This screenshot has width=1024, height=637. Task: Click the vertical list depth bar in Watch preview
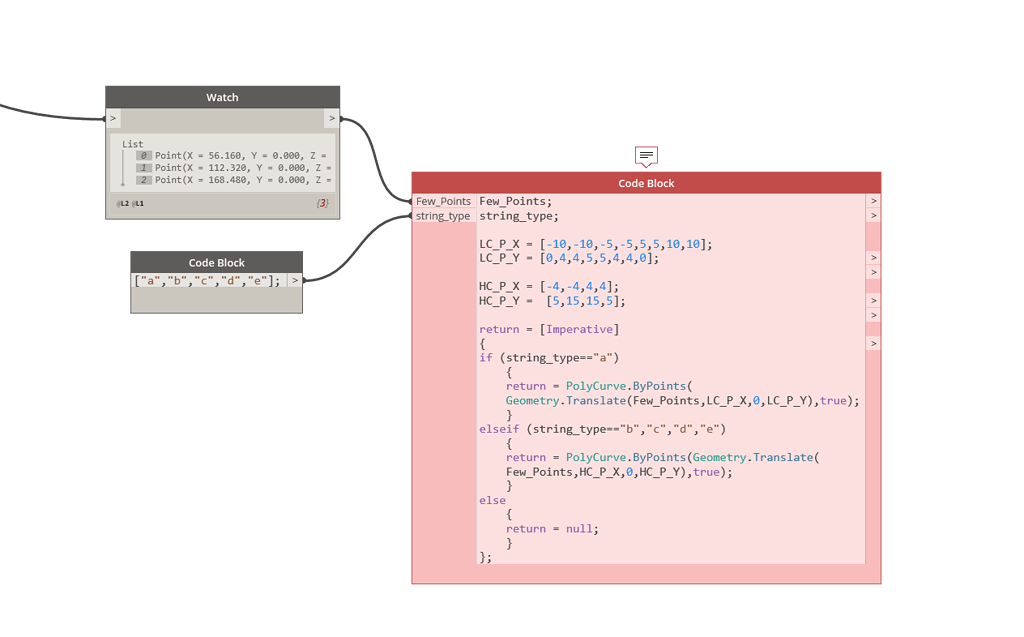(x=122, y=168)
